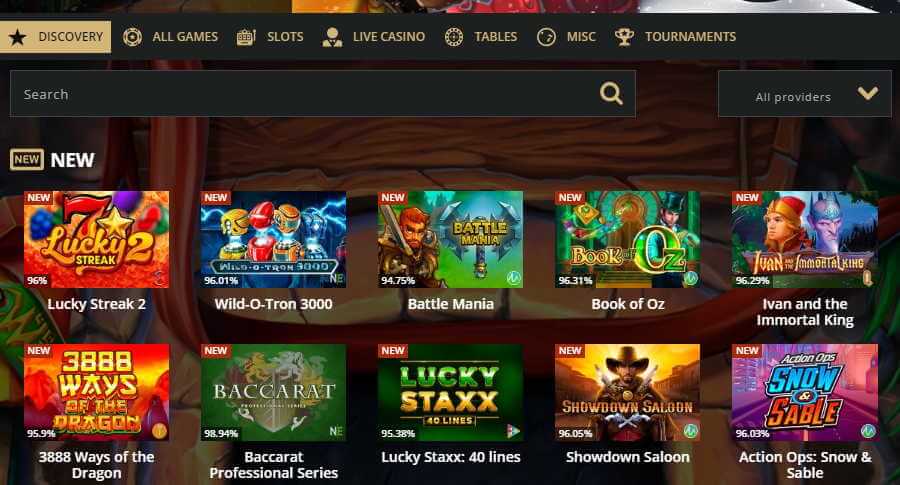
Task: Click the Showdown Saloon title link
Action: (627, 457)
